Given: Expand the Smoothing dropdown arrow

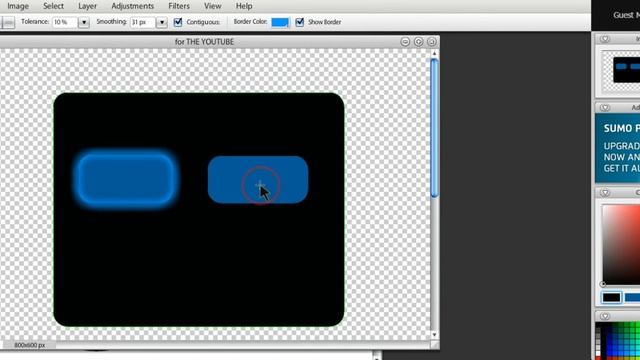Looking at the screenshot, I should tap(162, 22).
